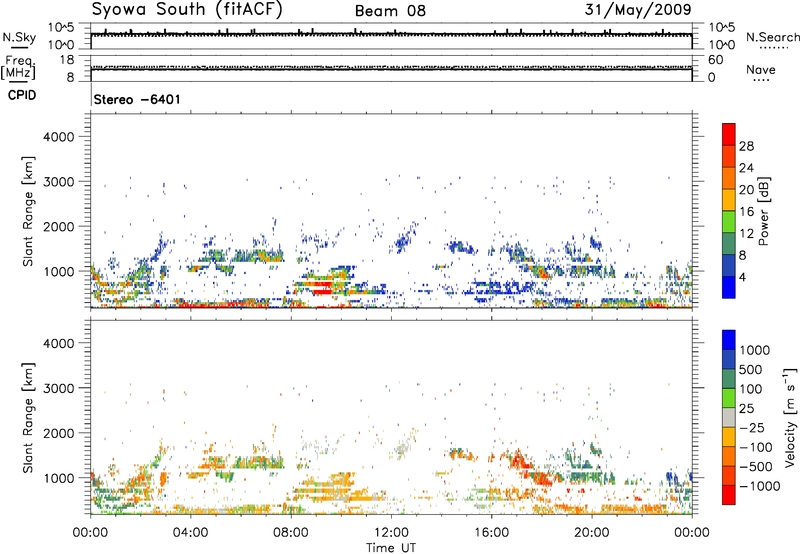Screen dimensions: 800x554
Task: Click the 'N.Search' legend label
Action: [772, 37]
